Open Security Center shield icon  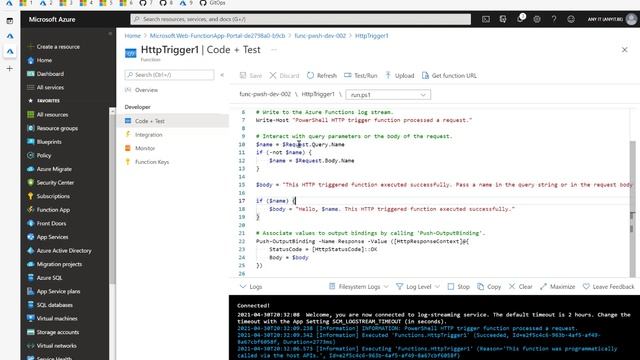coord(31,182)
